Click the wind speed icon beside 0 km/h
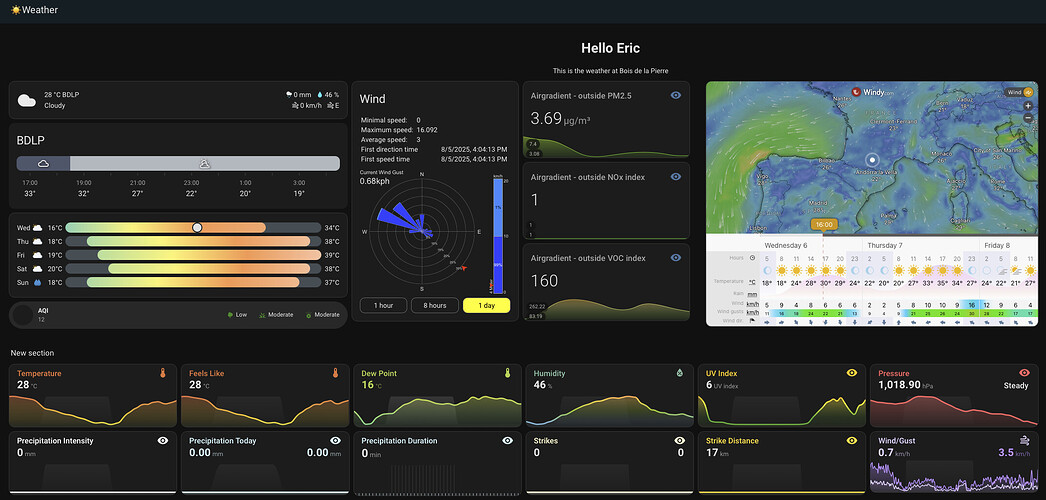Image resolution: width=1046 pixels, height=500 pixels. tap(296, 105)
